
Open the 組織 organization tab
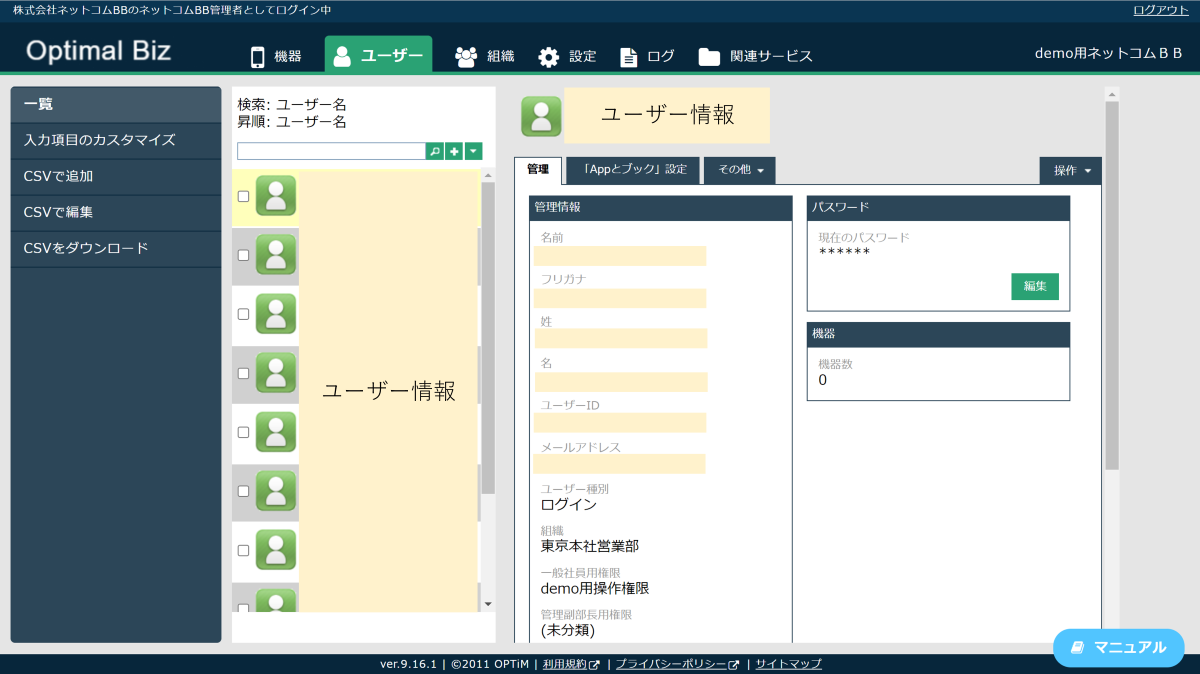pos(484,56)
